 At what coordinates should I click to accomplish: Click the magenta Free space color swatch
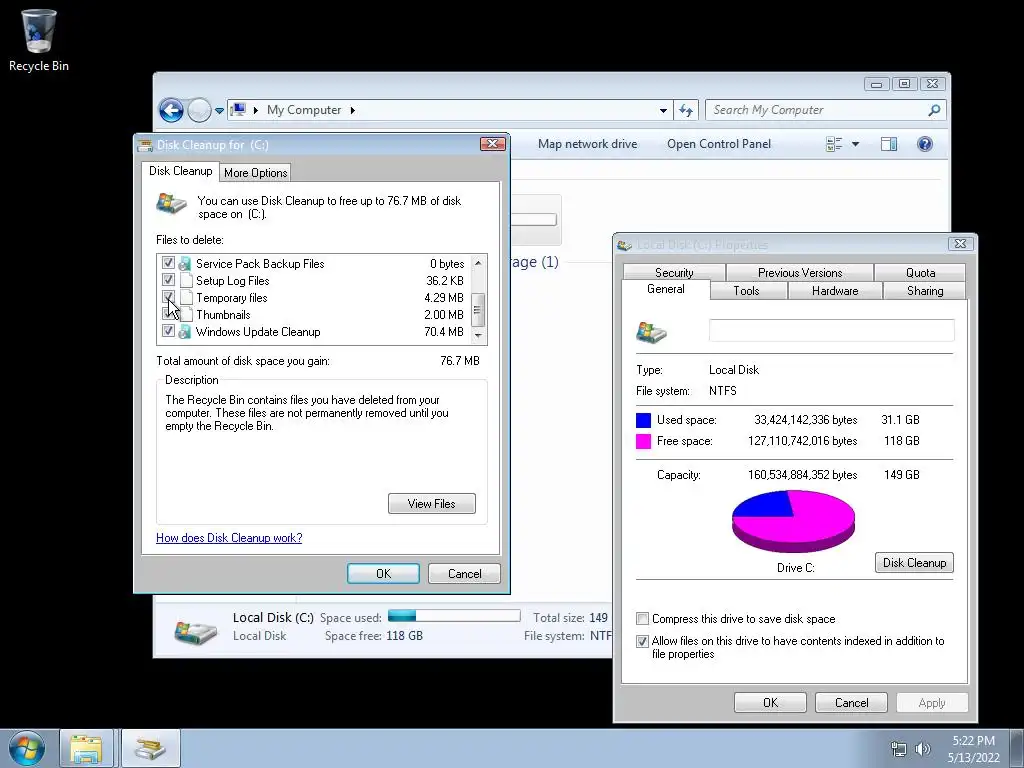click(x=643, y=441)
